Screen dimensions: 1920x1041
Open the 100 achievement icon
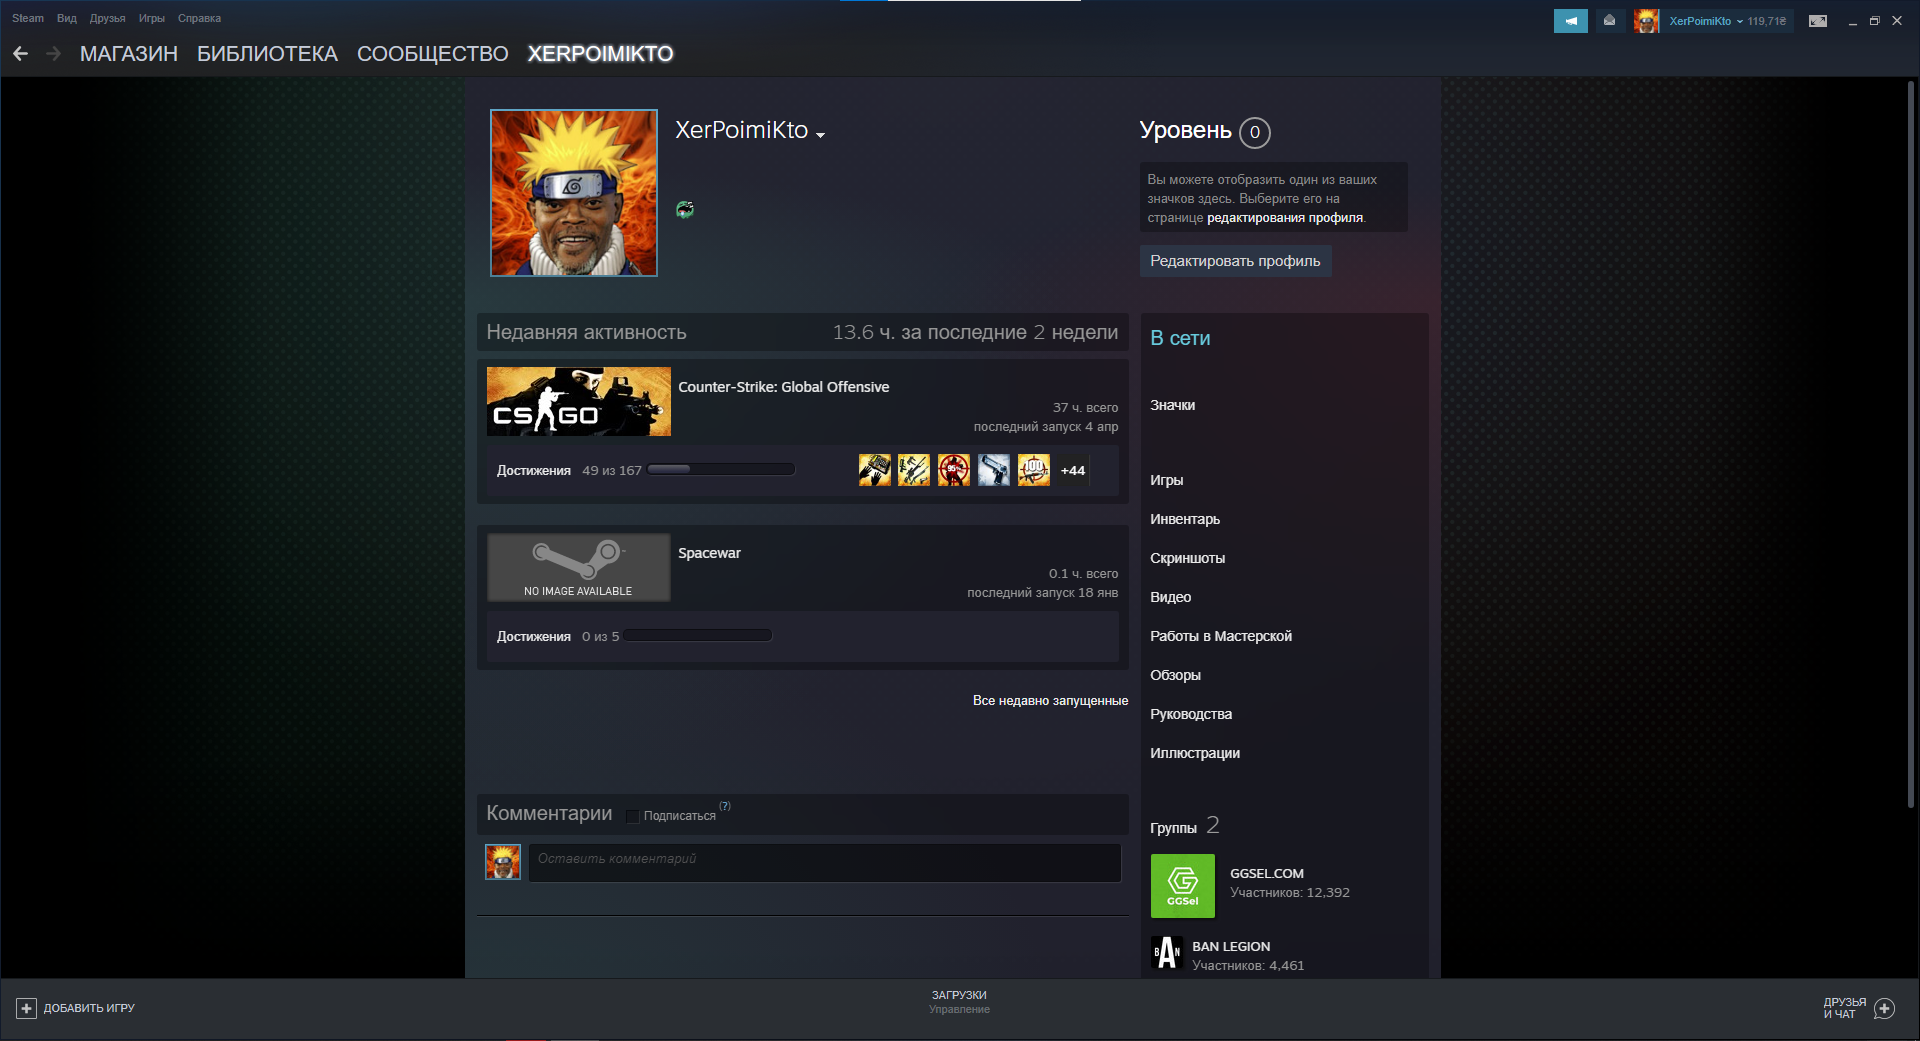1034,470
